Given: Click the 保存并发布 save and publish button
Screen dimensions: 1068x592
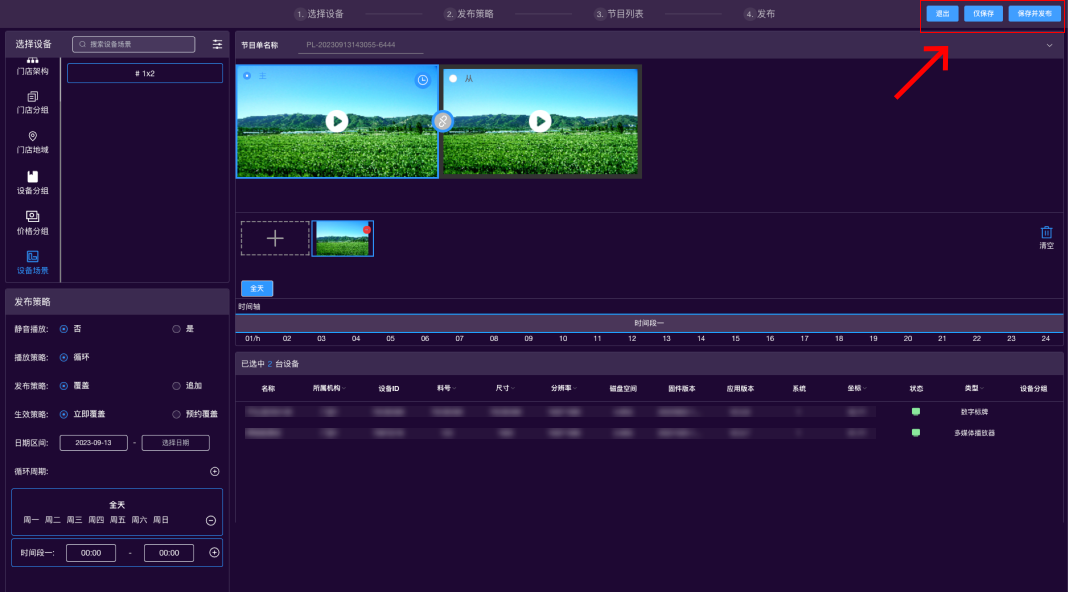Looking at the screenshot, I should coord(1035,14).
